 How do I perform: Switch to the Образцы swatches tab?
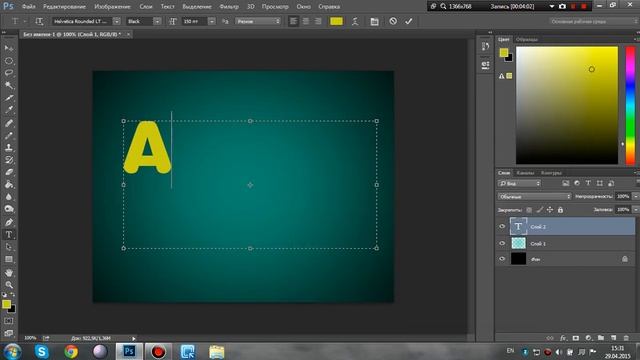527,39
